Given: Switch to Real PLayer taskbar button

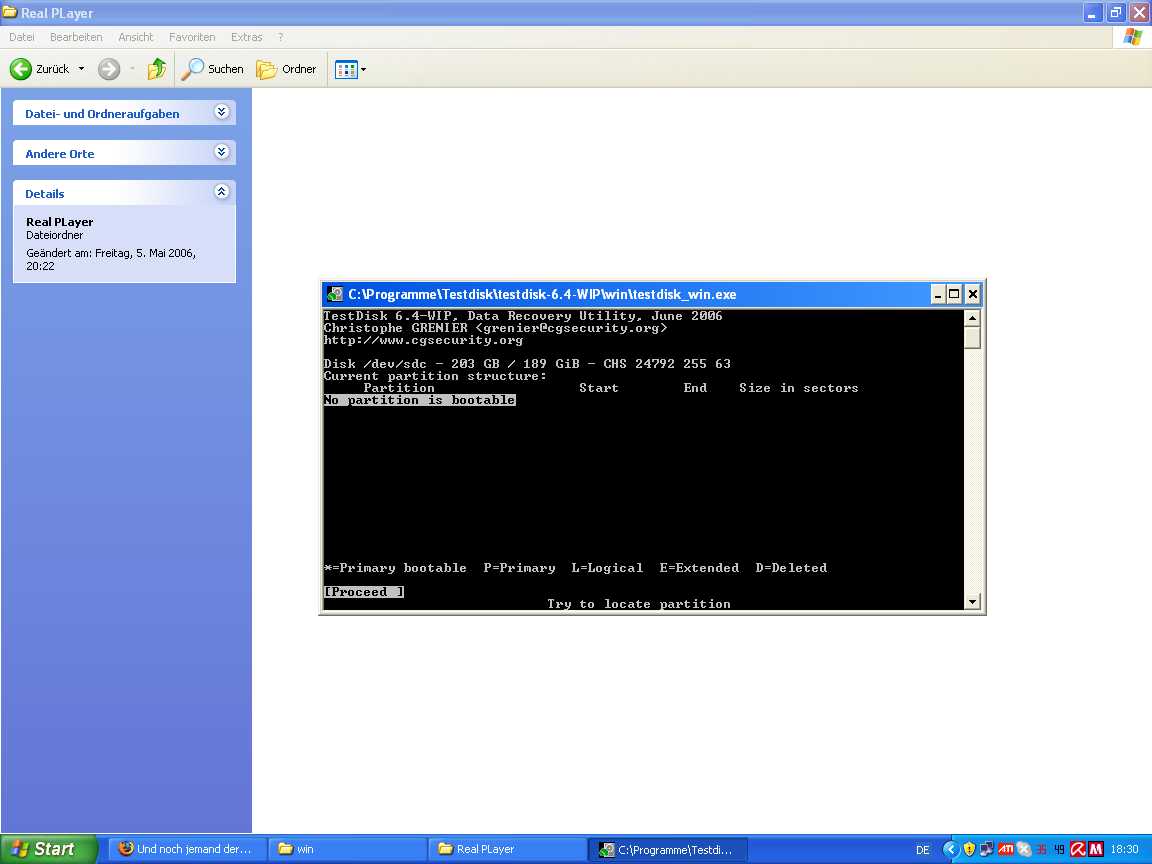Looking at the screenshot, I should pyautogui.click(x=507, y=849).
